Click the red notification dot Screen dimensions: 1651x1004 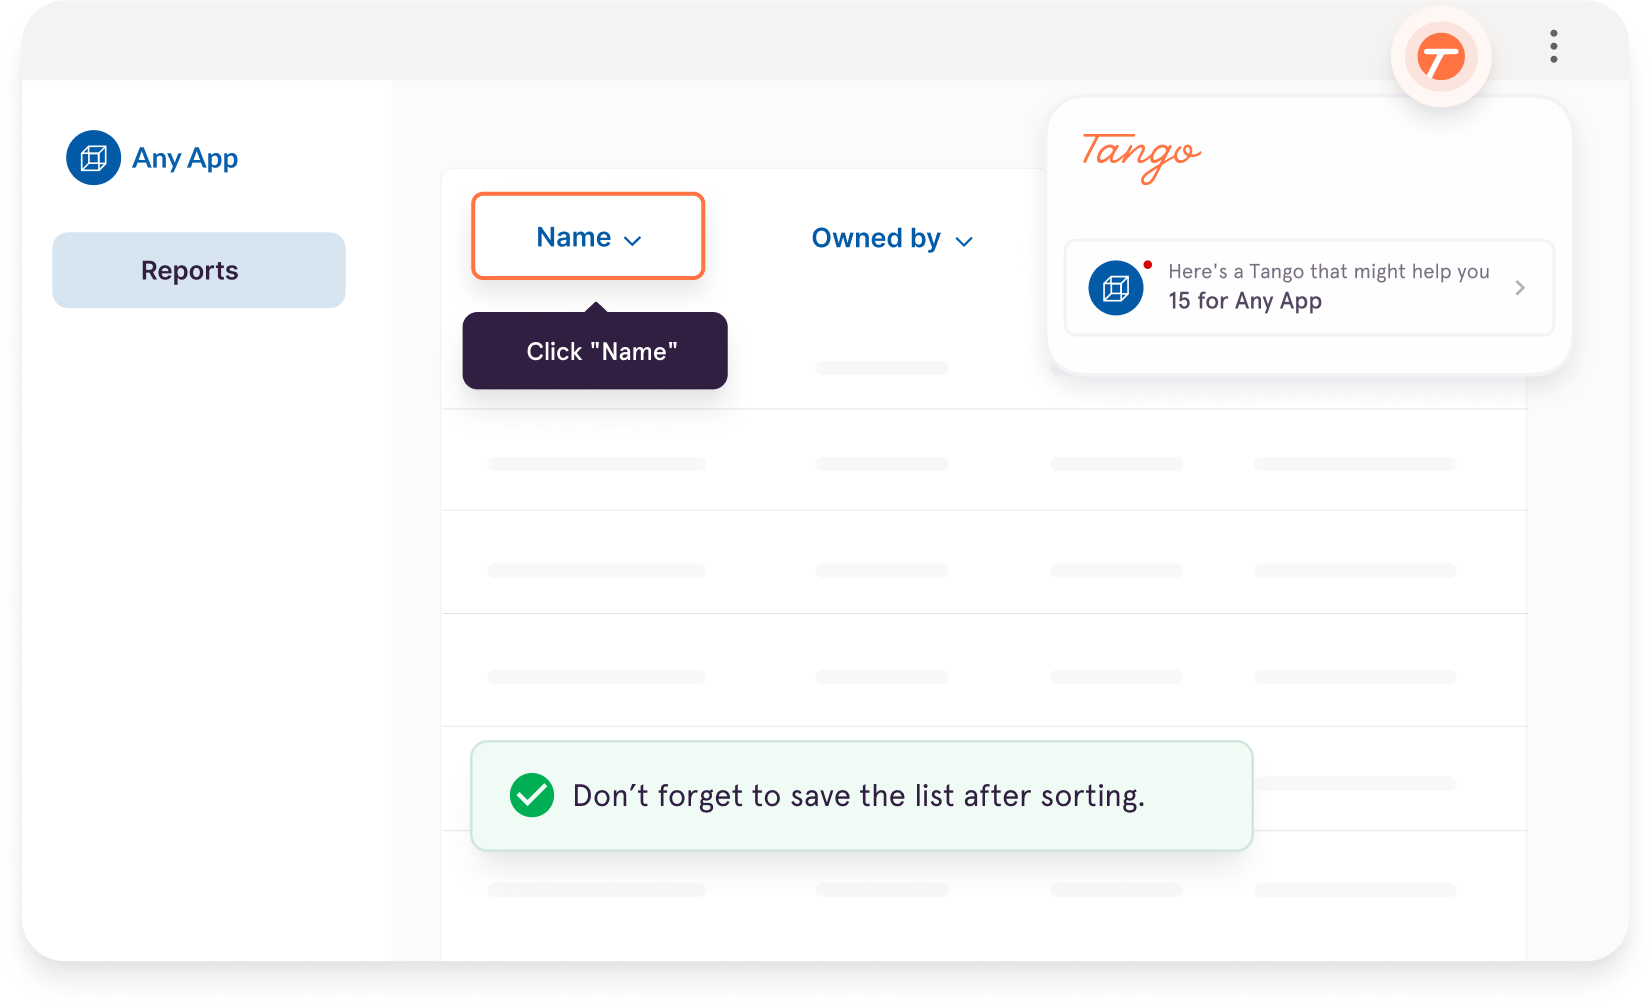click(x=1148, y=265)
